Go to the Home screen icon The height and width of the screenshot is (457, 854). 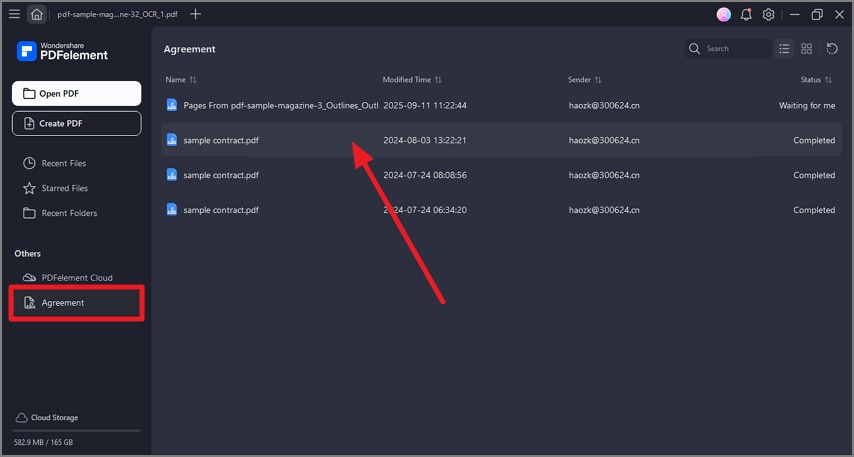(x=37, y=15)
